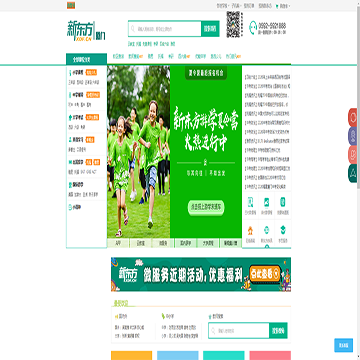The image size is (360, 360).
Task: Click dark green label atop camp banner
Action: coord(206,72)
